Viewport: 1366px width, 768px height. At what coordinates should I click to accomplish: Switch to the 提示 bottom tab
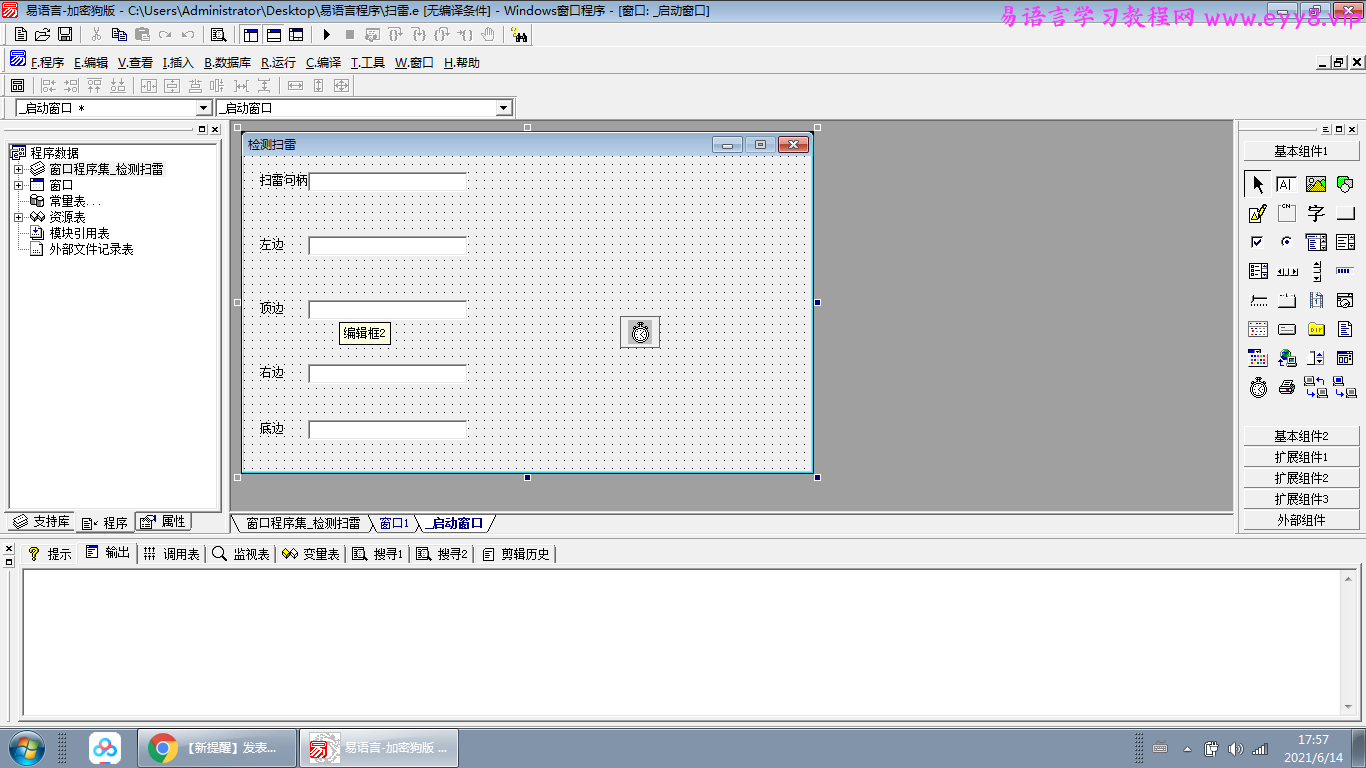click(x=50, y=553)
